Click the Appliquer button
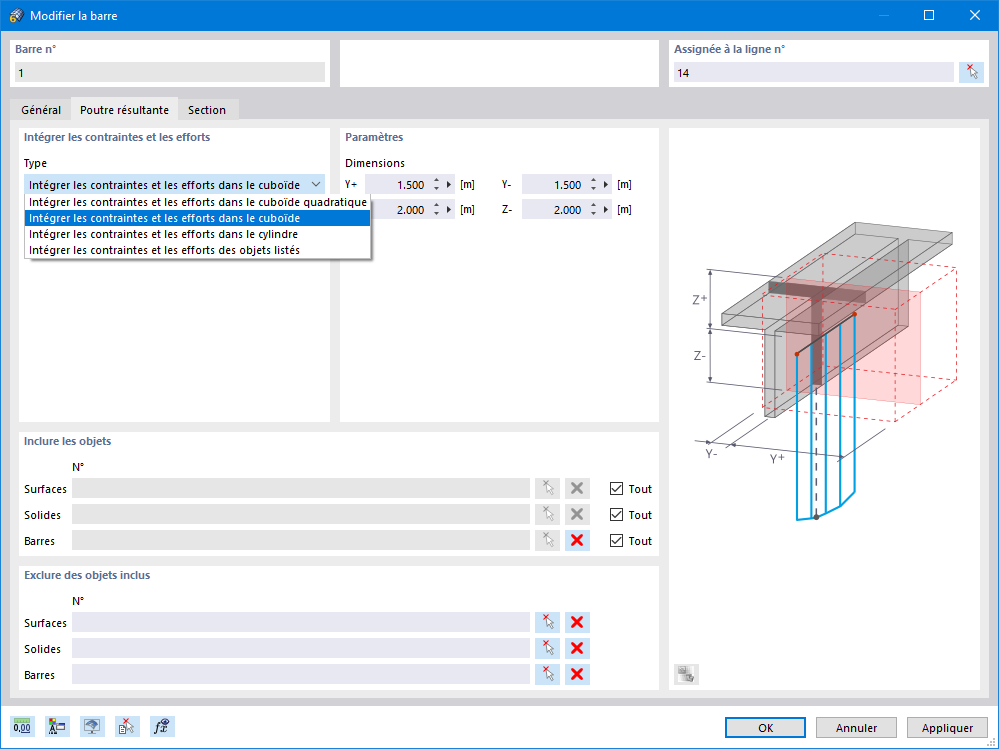The width and height of the screenshot is (999, 749). tap(947, 727)
